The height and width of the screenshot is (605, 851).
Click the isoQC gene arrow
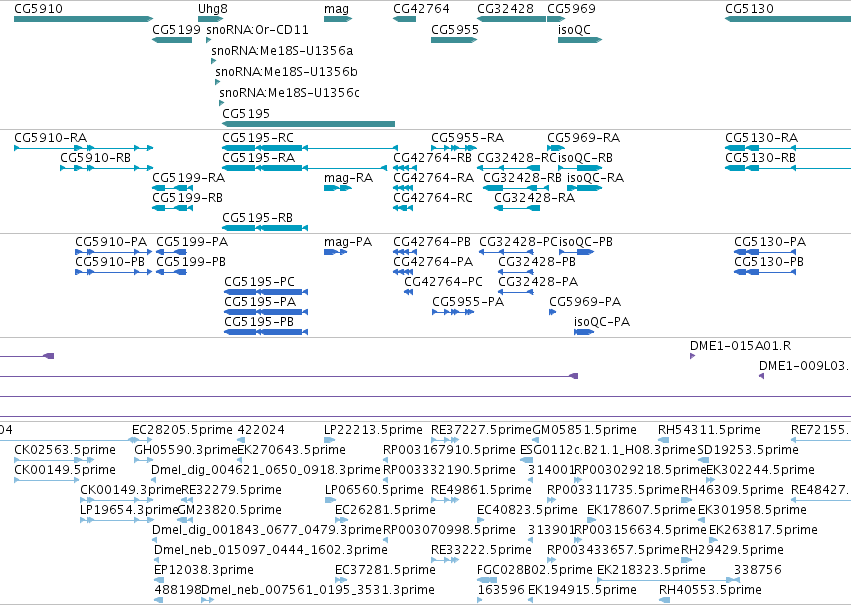[580, 40]
